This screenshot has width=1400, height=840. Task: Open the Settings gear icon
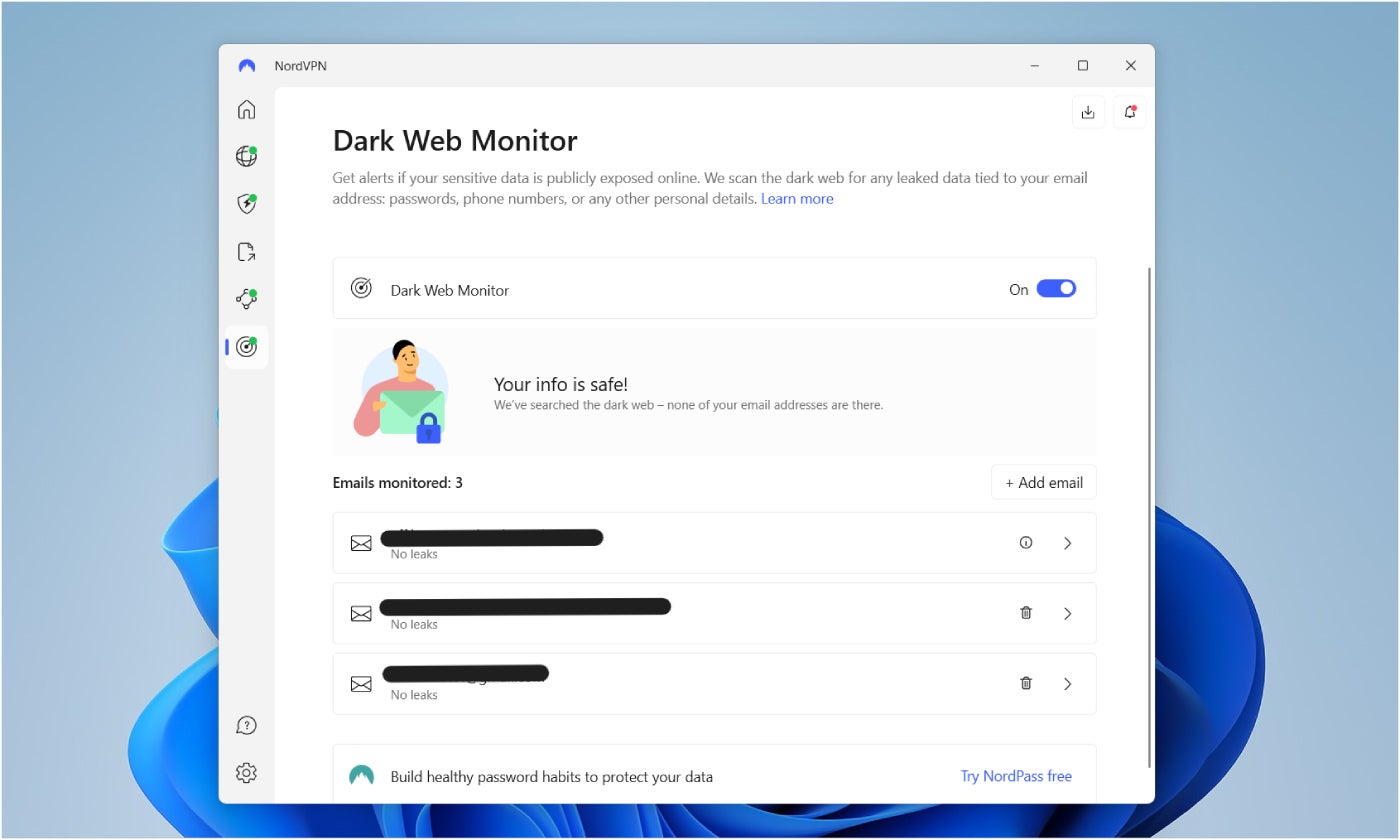coord(246,773)
